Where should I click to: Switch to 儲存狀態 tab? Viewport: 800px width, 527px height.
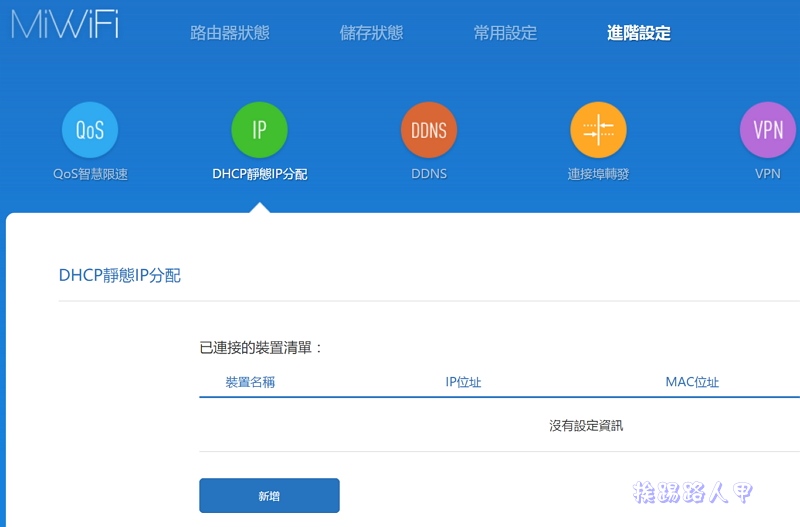point(371,33)
